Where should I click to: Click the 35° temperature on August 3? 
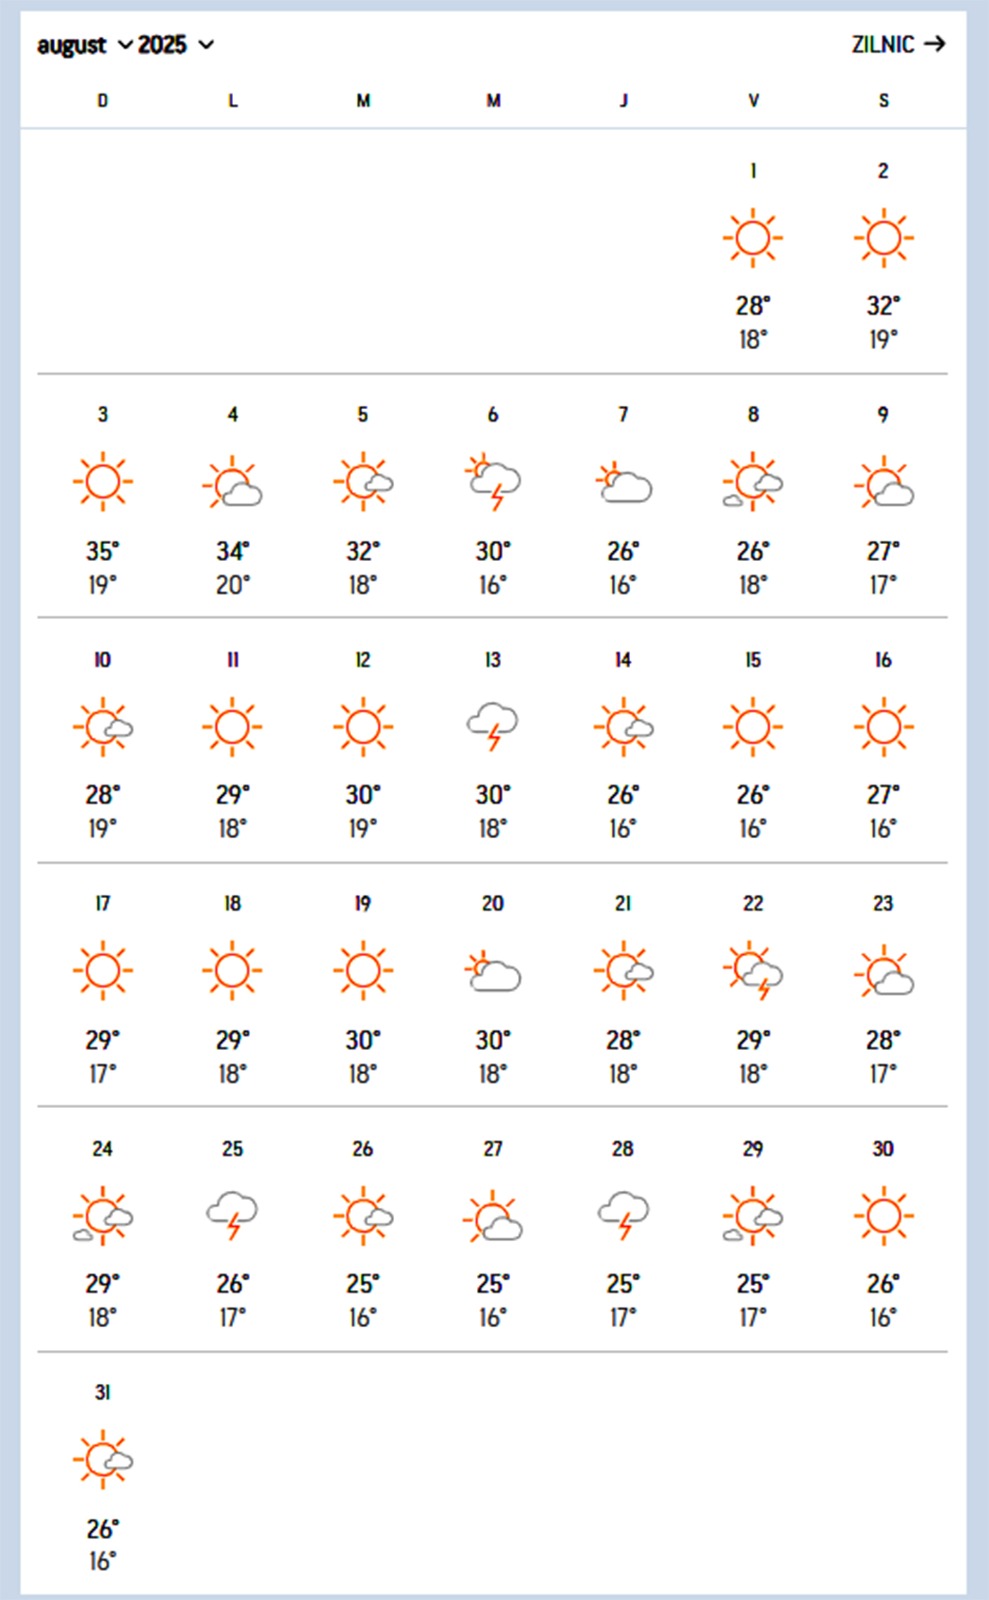(103, 551)
